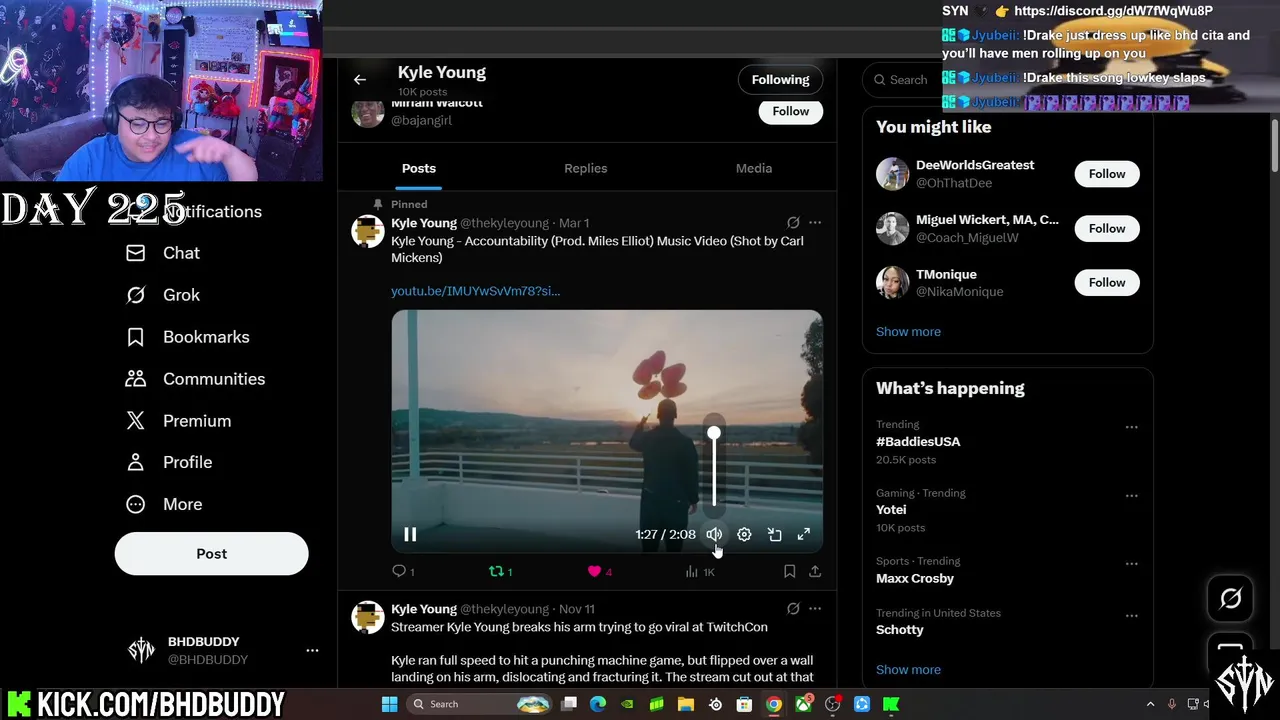Open more options on the Nov 11 post
This screenshot has height=720, width=1280.
click(x=815, y=608)
